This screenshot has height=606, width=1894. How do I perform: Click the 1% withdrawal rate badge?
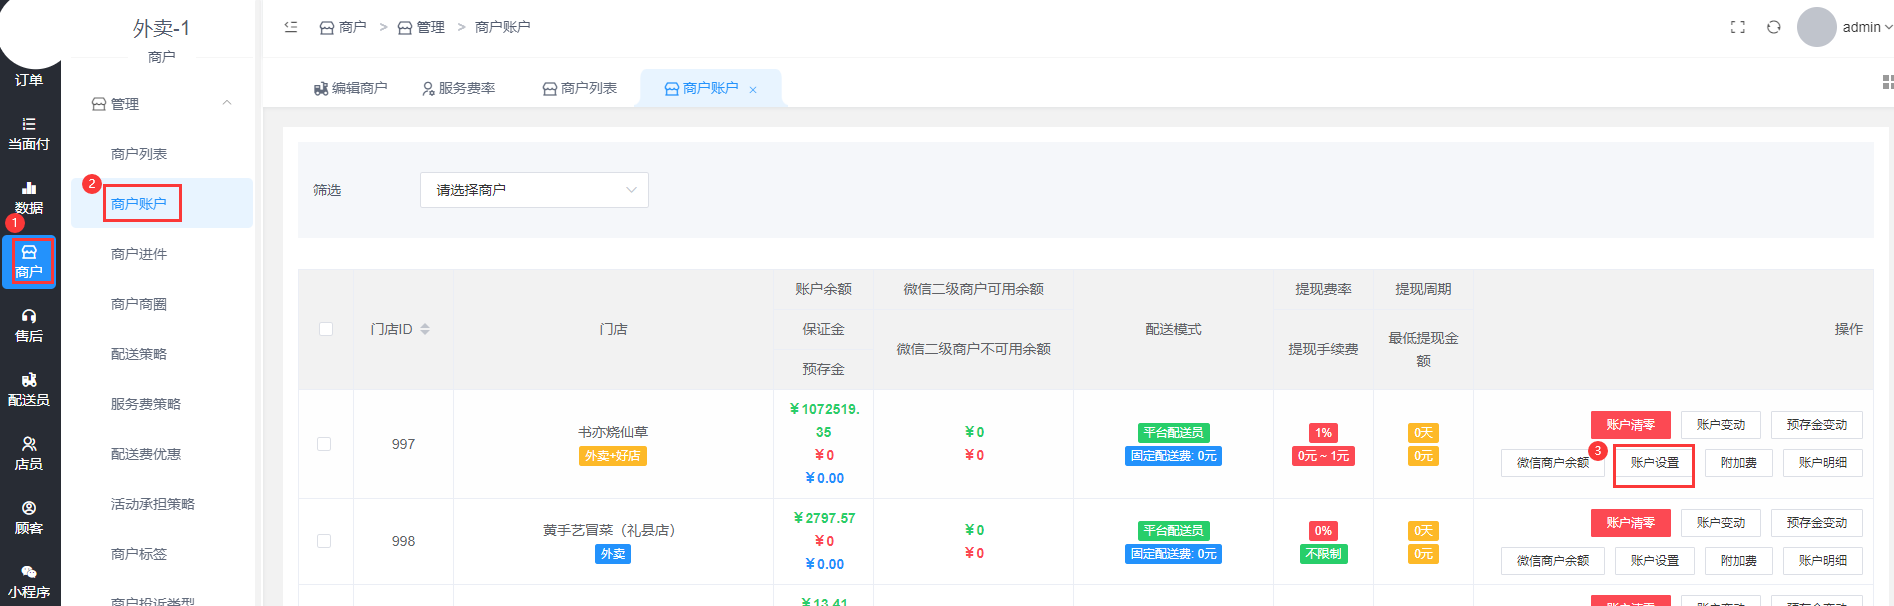pos(1323,433)
